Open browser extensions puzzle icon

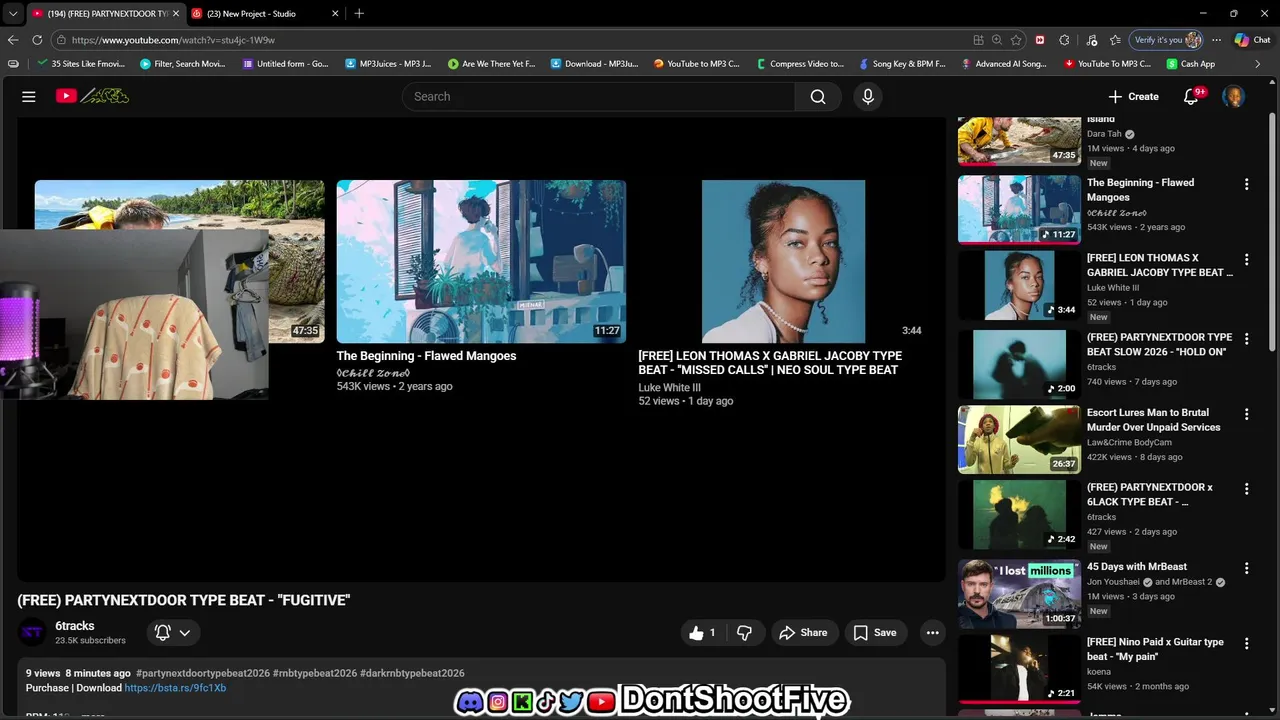coord(1064,40)
